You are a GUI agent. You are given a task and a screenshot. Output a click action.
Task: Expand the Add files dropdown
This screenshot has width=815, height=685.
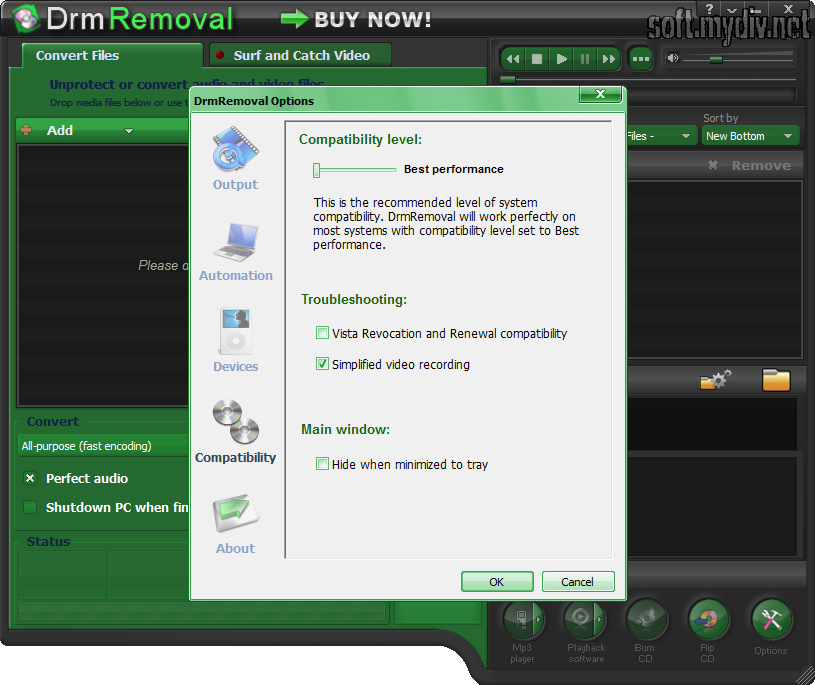[129, 131]
